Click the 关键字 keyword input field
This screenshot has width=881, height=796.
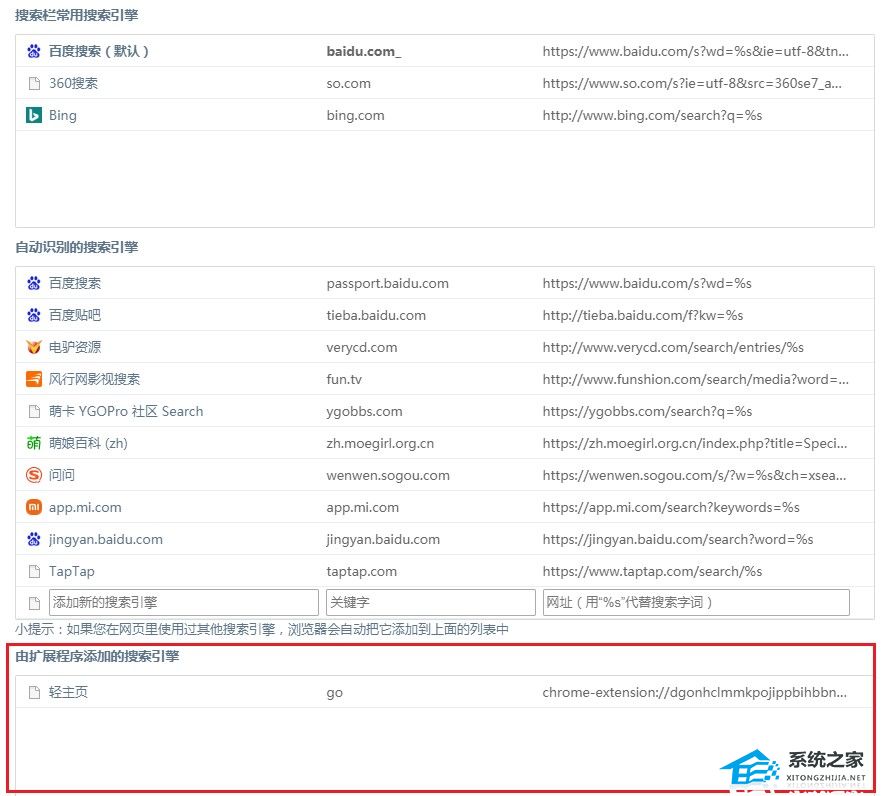click(x=432, y=602)
